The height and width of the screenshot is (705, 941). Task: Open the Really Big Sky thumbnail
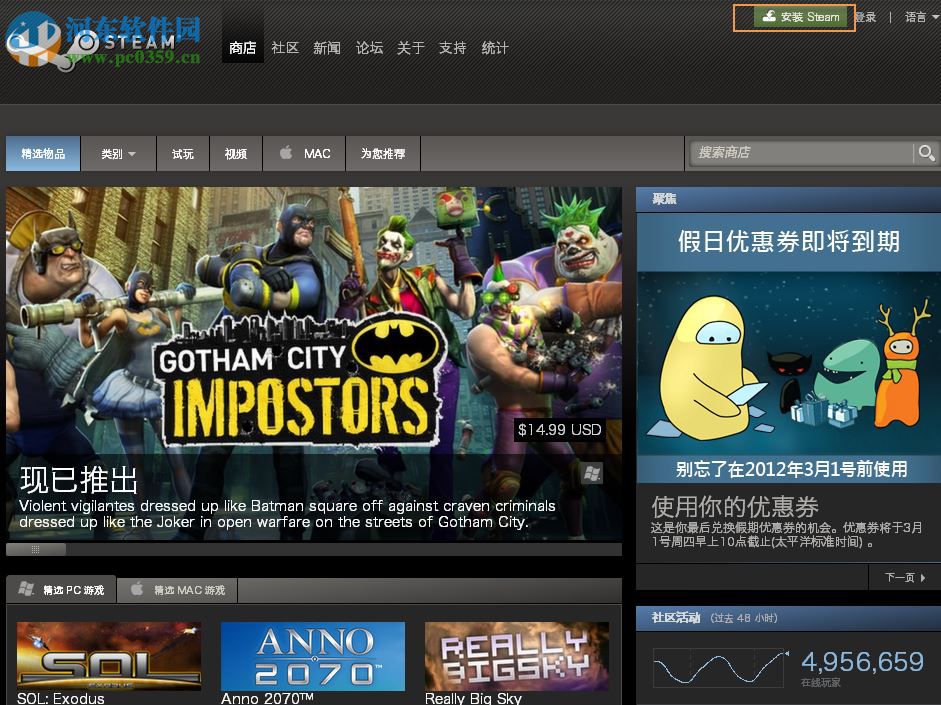tap(517, 656)
